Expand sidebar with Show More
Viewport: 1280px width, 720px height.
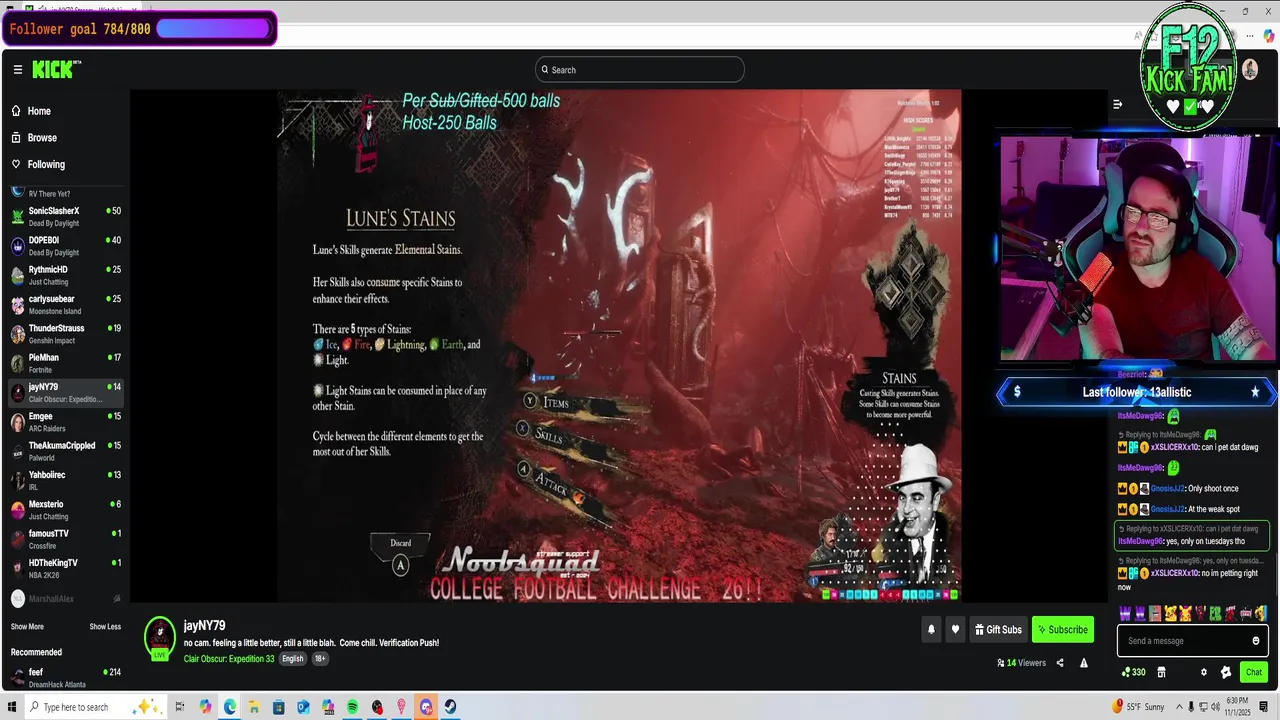(x=27, y=627)
